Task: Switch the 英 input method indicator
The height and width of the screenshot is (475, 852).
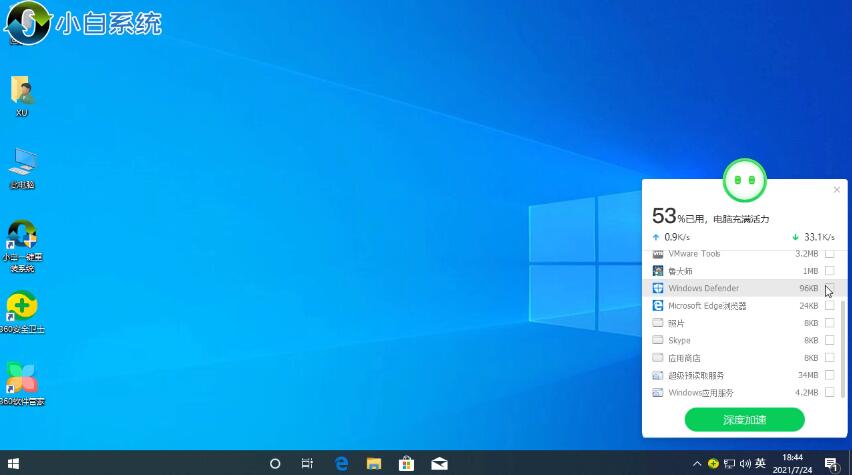Action: click(761, 464)
